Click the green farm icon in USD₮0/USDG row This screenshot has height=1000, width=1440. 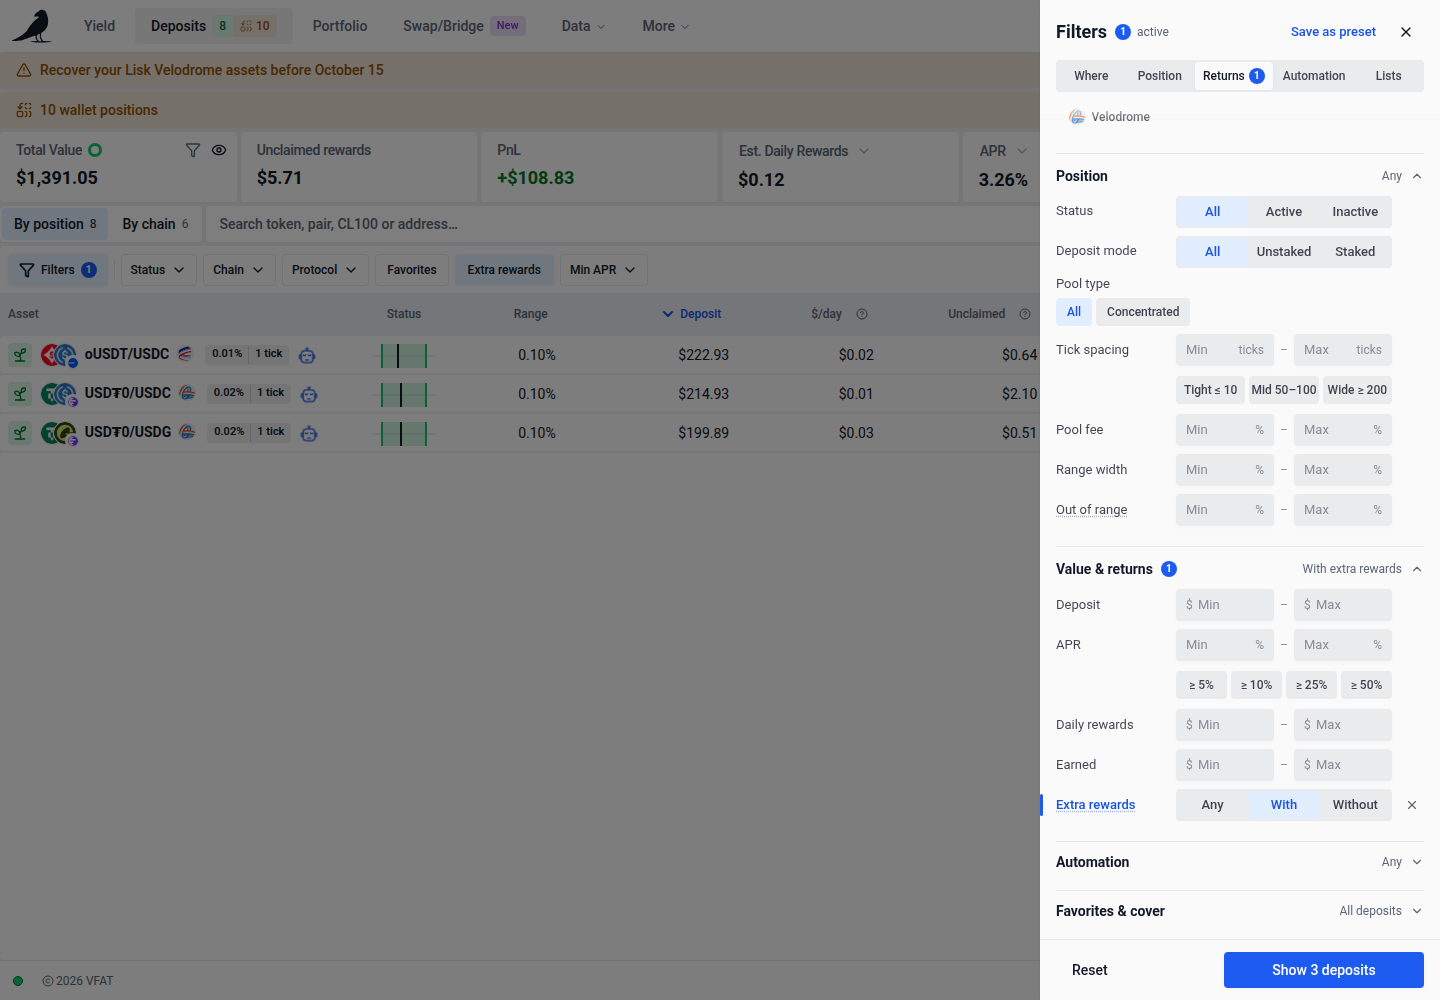click(x=20, y=433)
